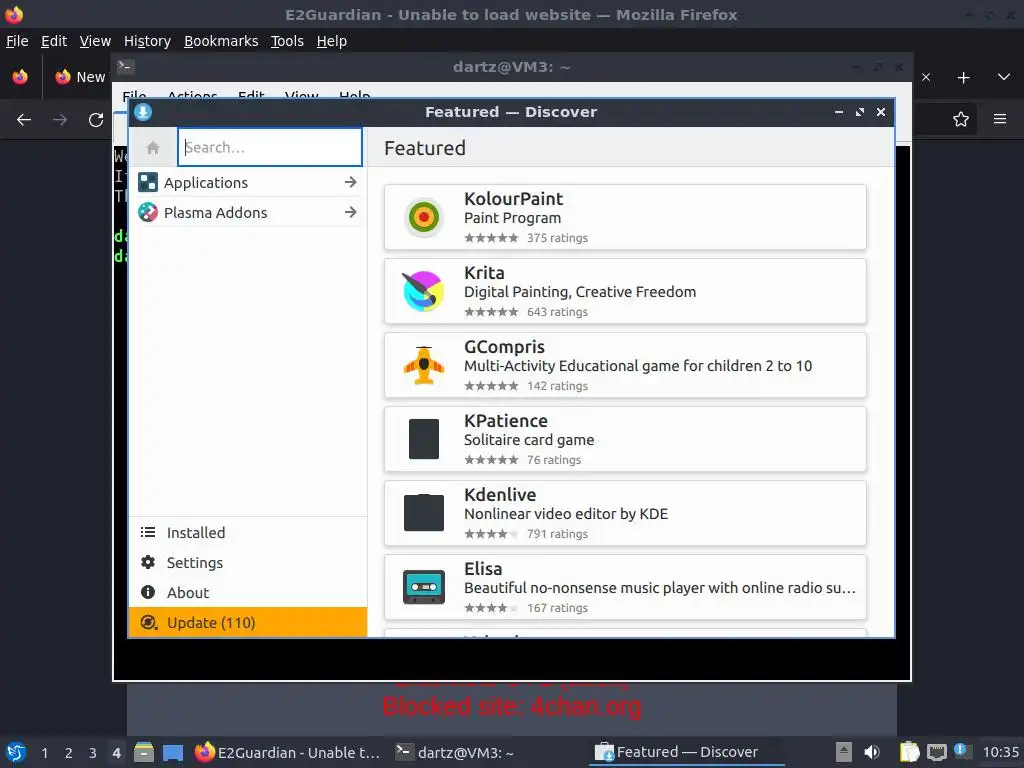Click in the Discover search field
Image resolution: width=1024 pixels, height=768 pixels.
(270, 147)
